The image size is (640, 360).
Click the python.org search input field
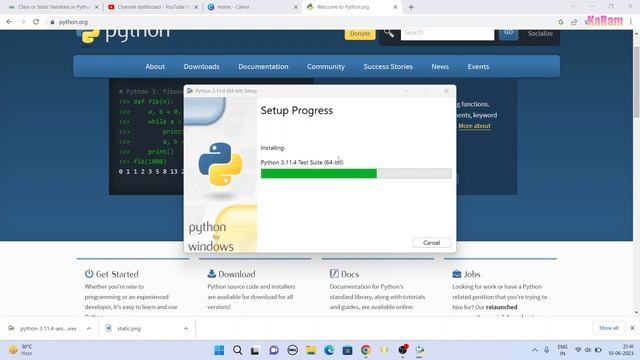click(x=447, y=34)
